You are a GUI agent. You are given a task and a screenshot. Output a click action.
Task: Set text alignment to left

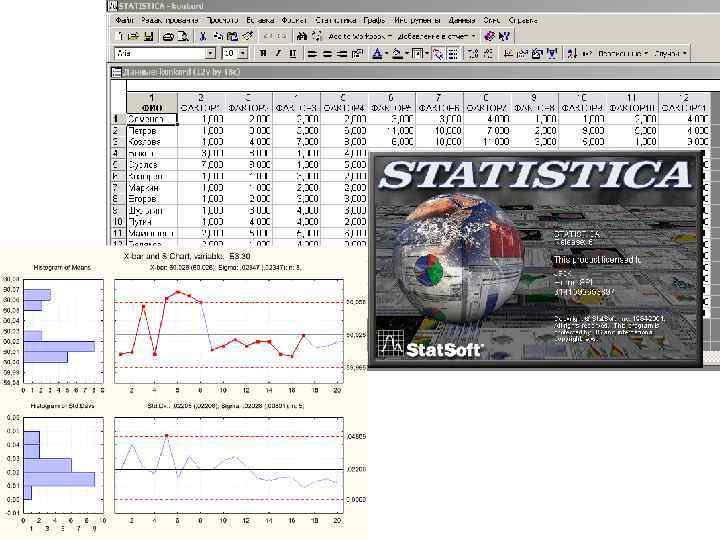click(x=311, y=53)
